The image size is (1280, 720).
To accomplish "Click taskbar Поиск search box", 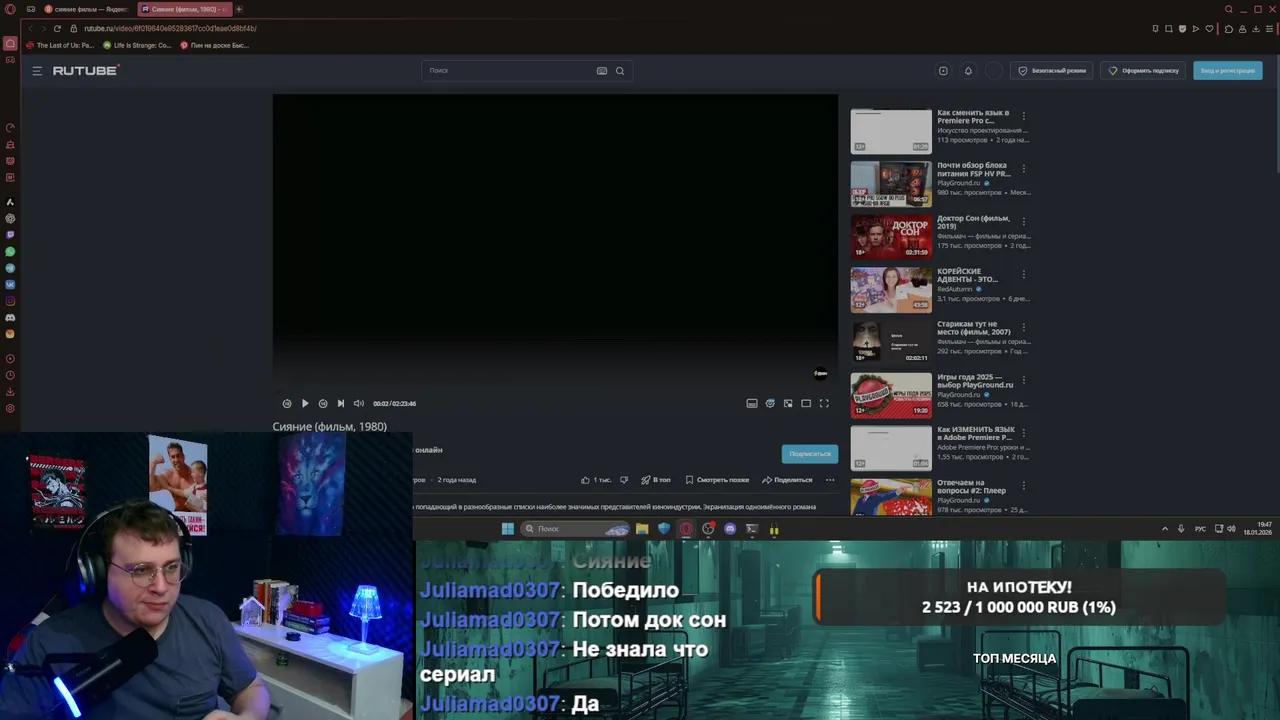I will (576, 529).
